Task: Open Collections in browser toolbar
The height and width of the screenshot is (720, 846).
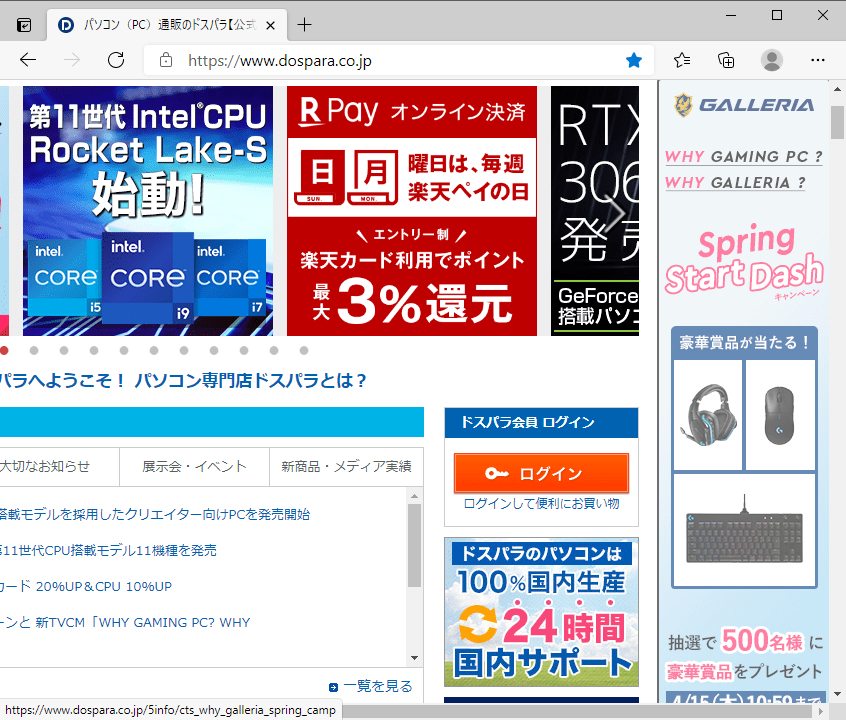Action: click(726, 60)
